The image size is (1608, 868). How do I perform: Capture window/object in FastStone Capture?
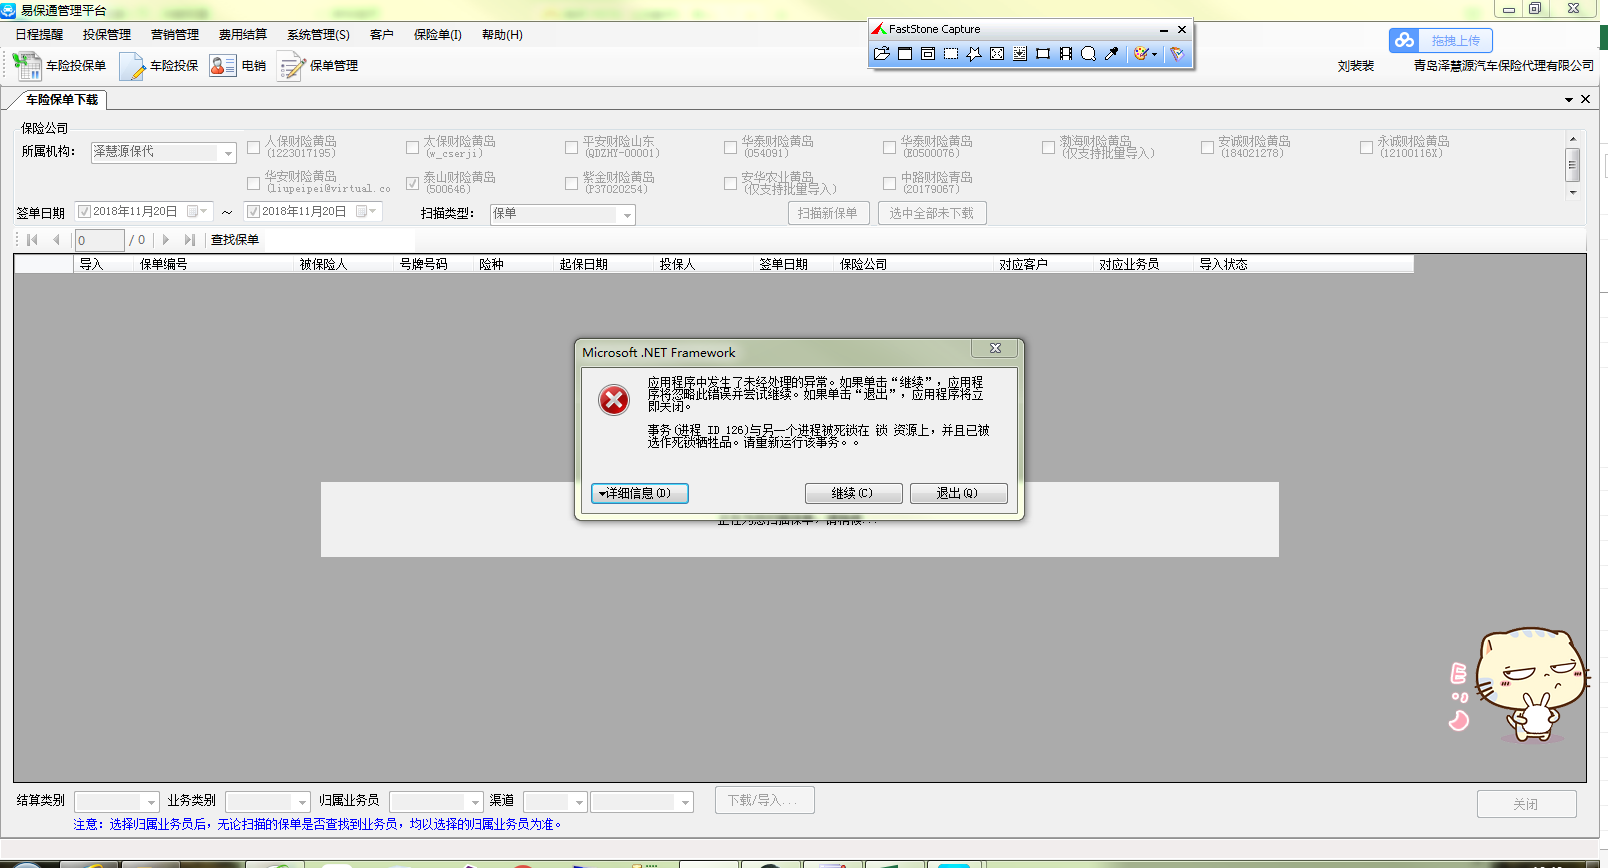coord(928,54)
